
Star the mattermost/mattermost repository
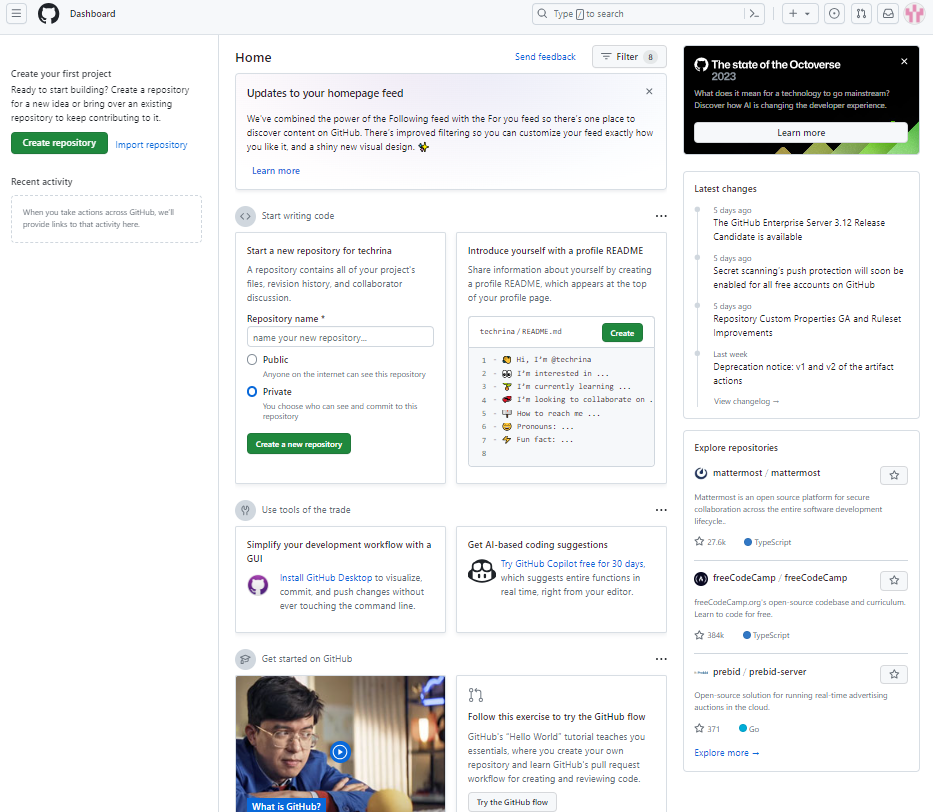[894, 475]
